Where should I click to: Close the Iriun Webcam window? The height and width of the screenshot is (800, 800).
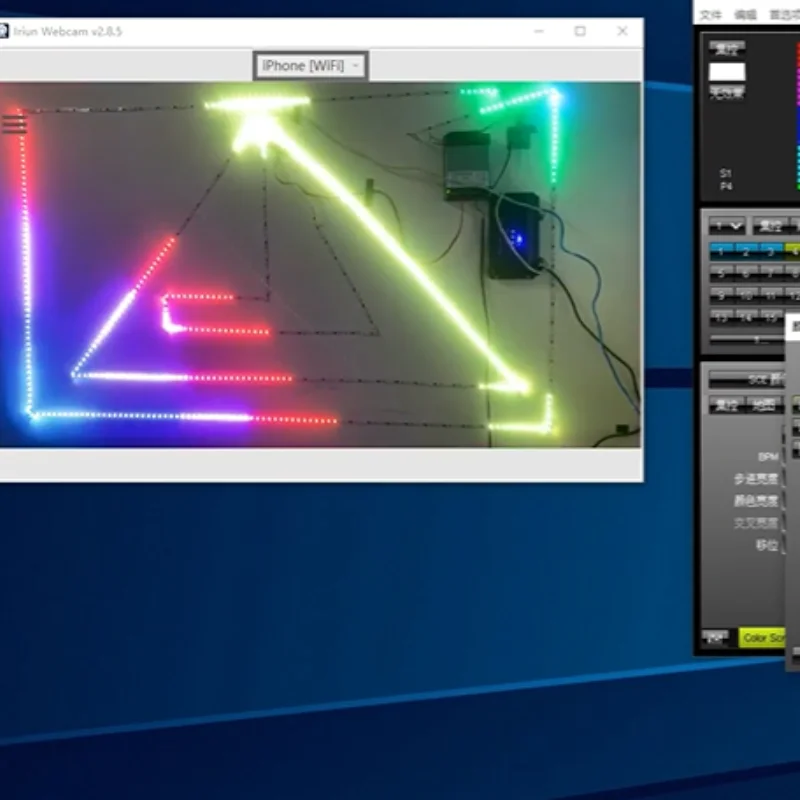622,31
